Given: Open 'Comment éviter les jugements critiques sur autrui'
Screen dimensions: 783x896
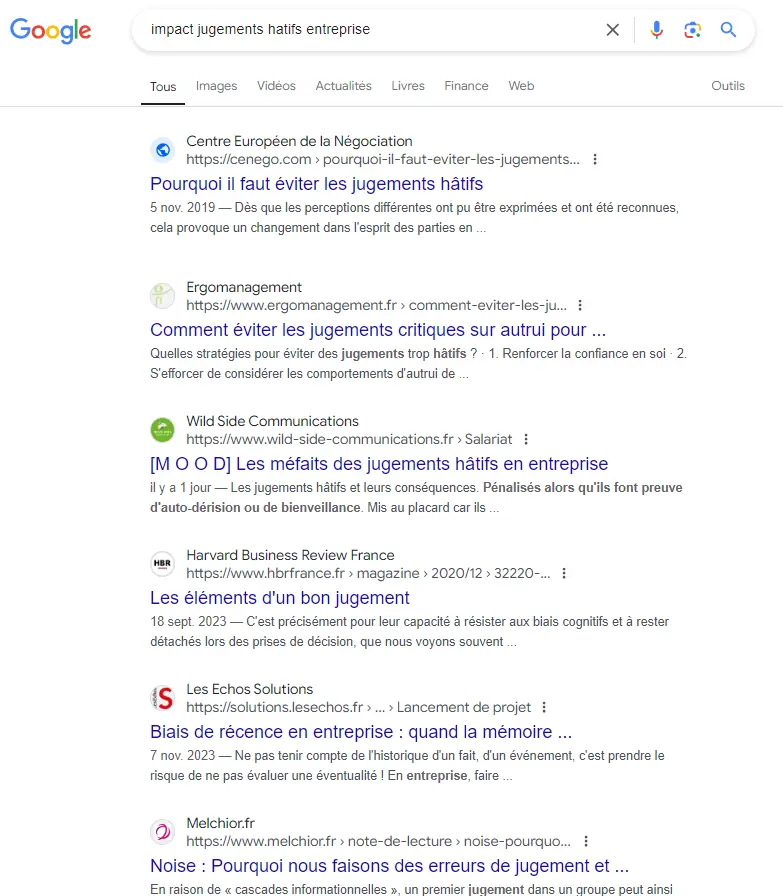Looking at the screenshot, I should pyautogui.click(x=378, y=330).
